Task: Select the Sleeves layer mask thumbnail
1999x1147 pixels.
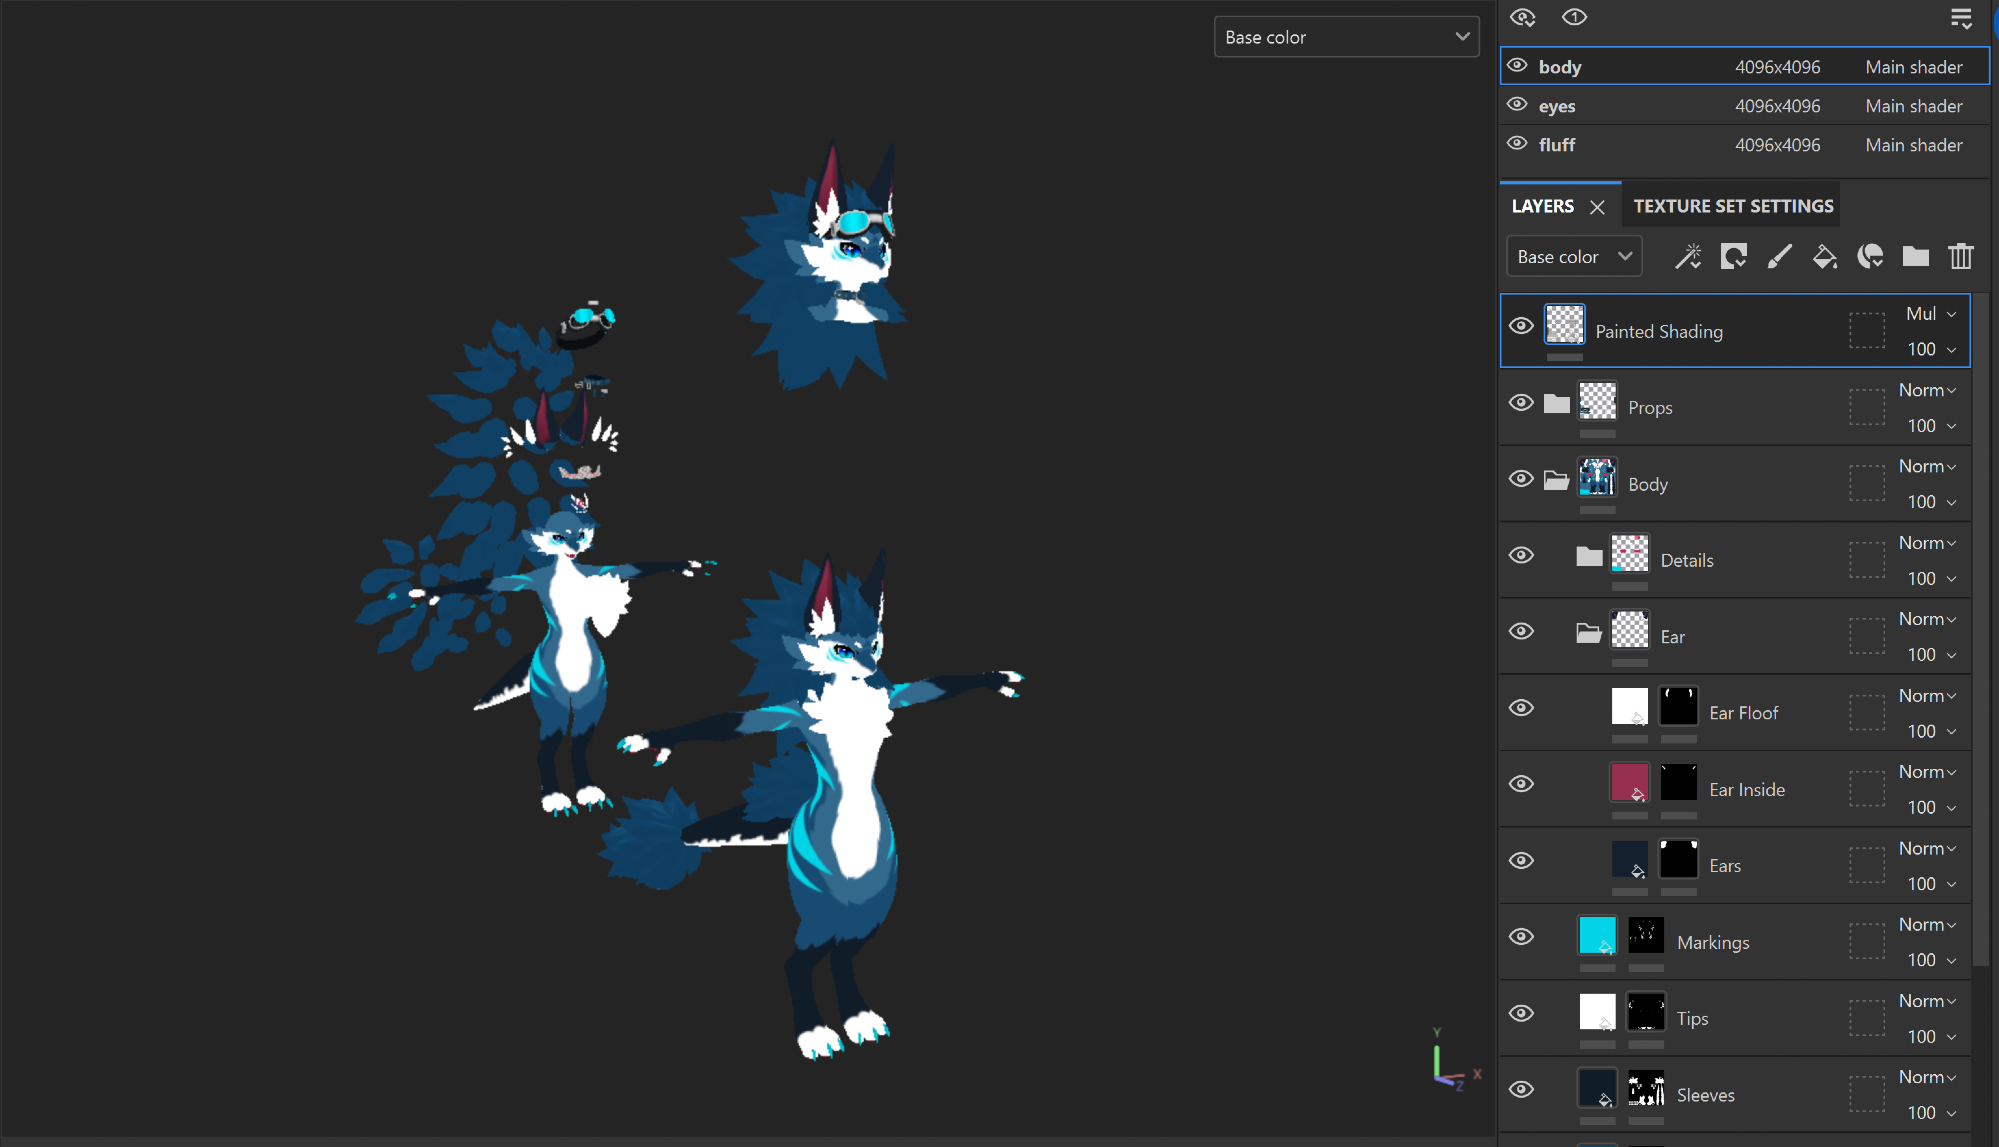Action: tap(1646, 1088)
